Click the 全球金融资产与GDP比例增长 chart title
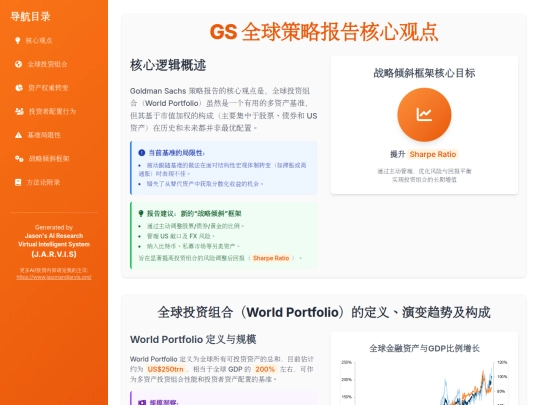540x405 pixels. click(424, 349)
